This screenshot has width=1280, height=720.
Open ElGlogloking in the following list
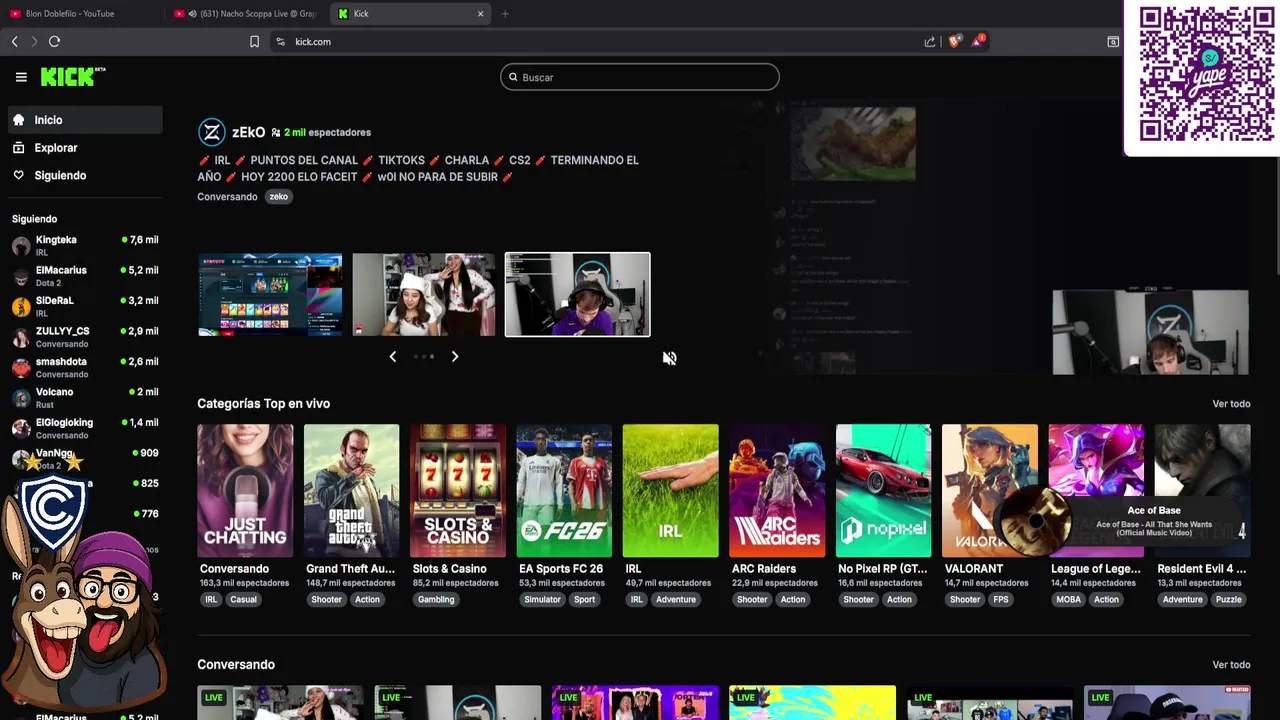pyautogui.click(x=85, y=429)
